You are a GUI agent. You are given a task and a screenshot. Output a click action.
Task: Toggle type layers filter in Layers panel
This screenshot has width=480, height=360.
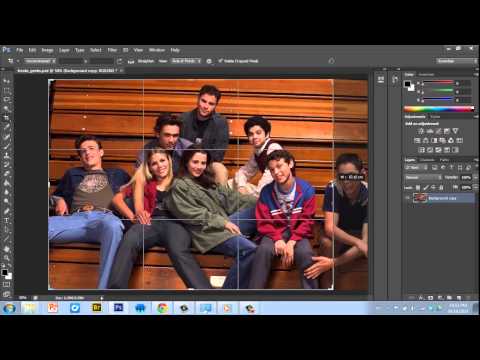coord(451,167)
